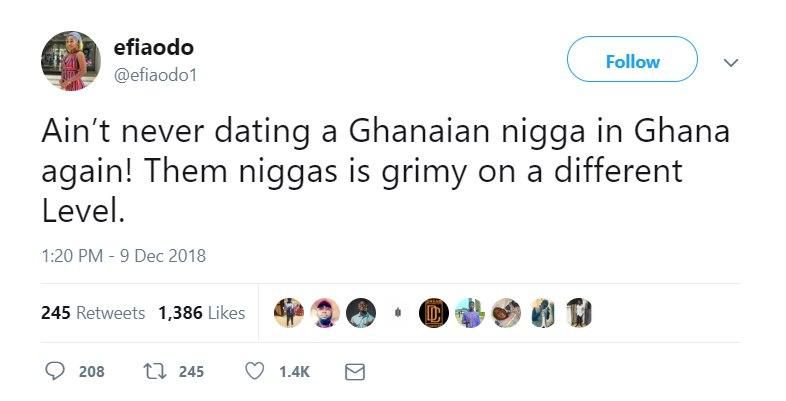Click the 1.4K like count

(x=294, y=372)
